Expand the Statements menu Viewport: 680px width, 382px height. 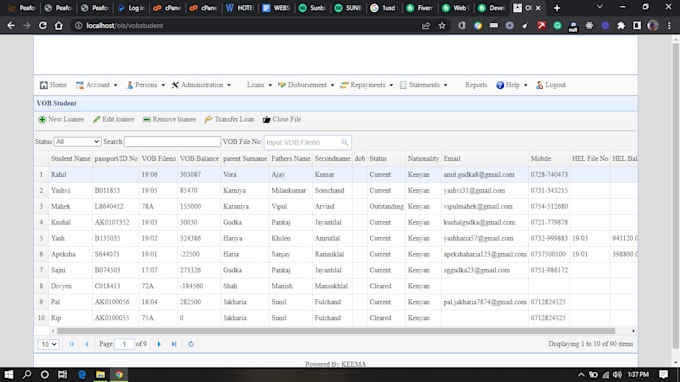tap(423, 85)
